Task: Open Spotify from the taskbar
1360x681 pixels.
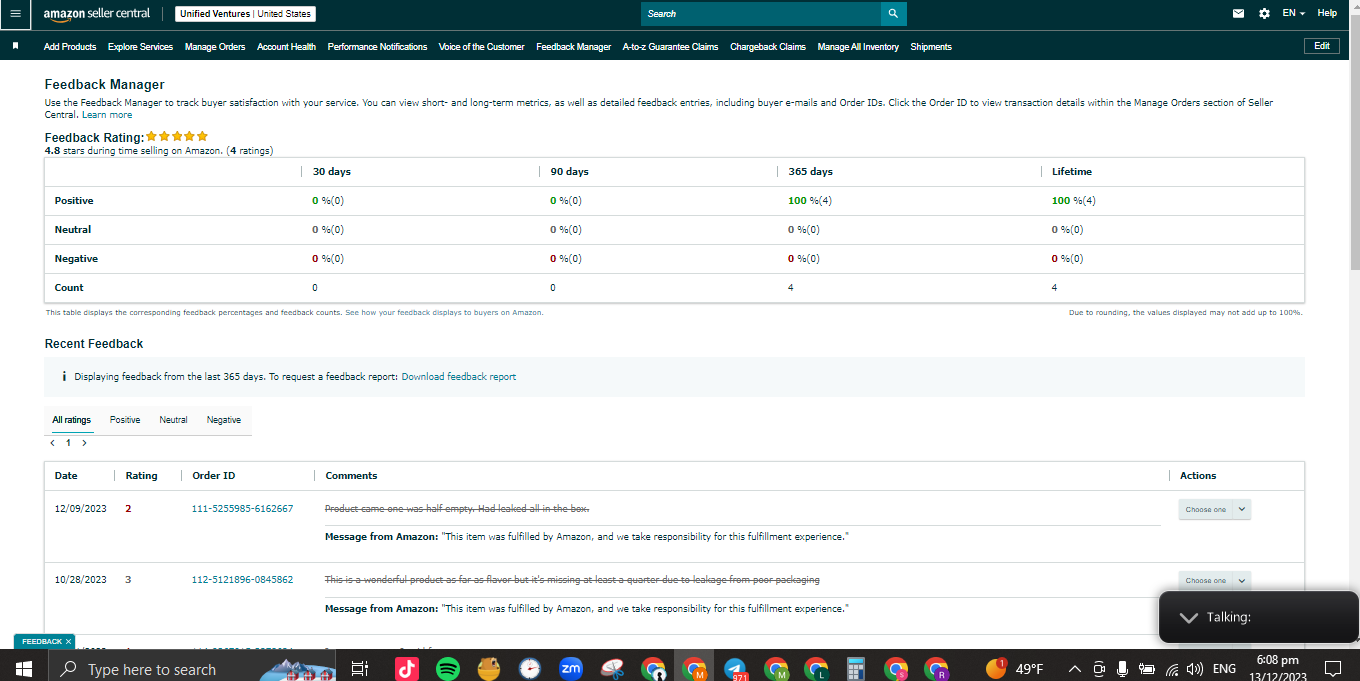Action: pyautogui.click(x=448, y=669)
